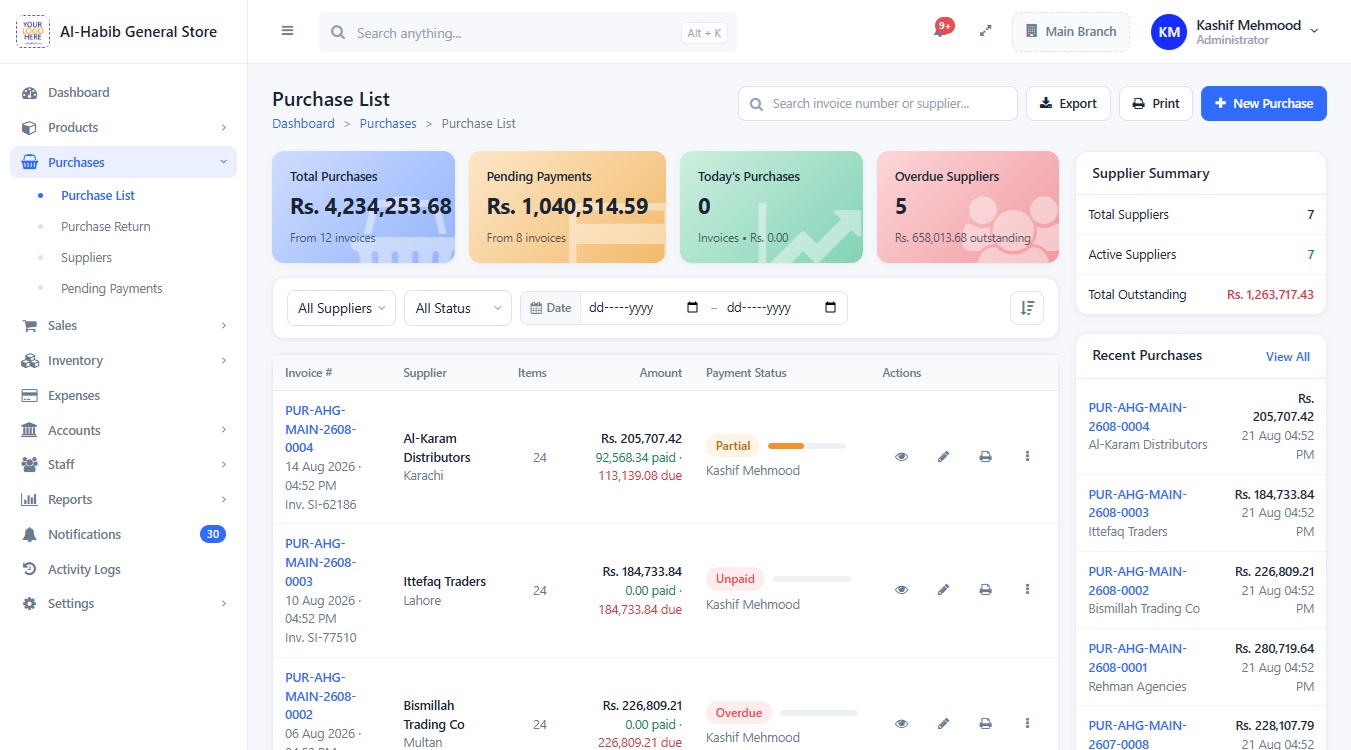Toggle the sidebar hamburger menu icon
This screenshot has height=750, width=1351.
tap(288, 31)
